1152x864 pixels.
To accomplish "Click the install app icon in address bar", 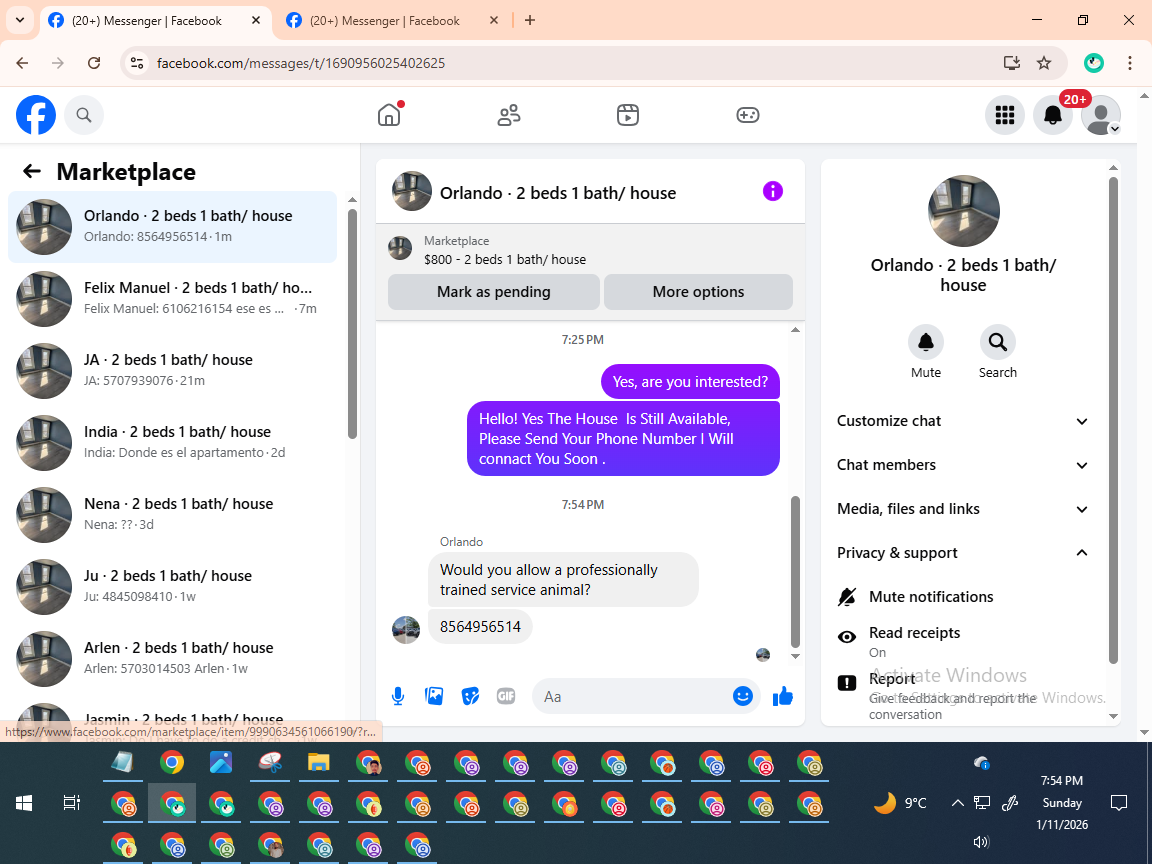I will 1012,63.
